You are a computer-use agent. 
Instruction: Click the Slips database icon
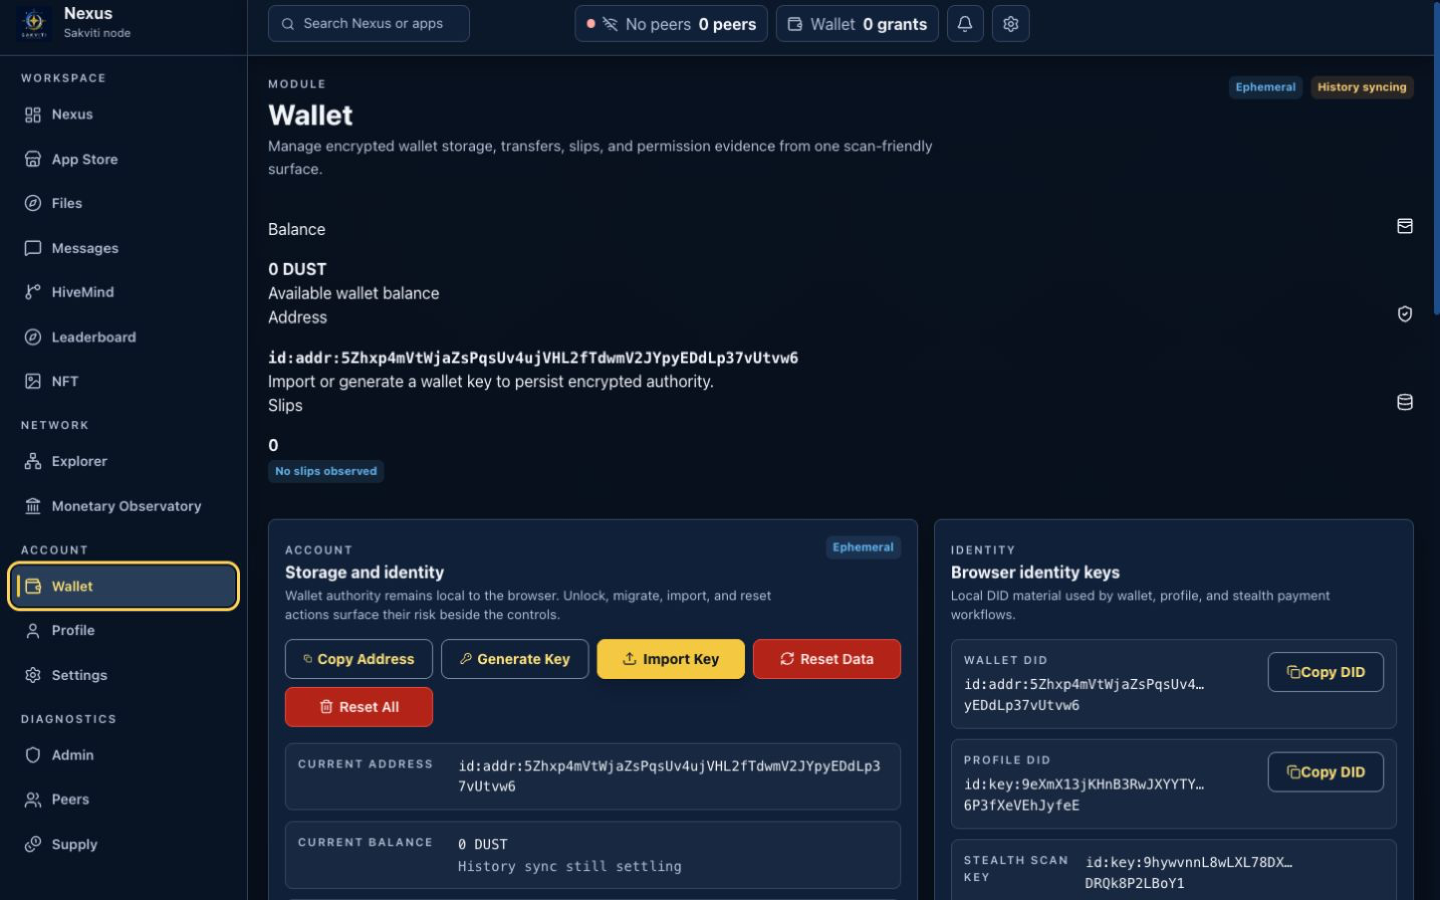(1405, 402)
